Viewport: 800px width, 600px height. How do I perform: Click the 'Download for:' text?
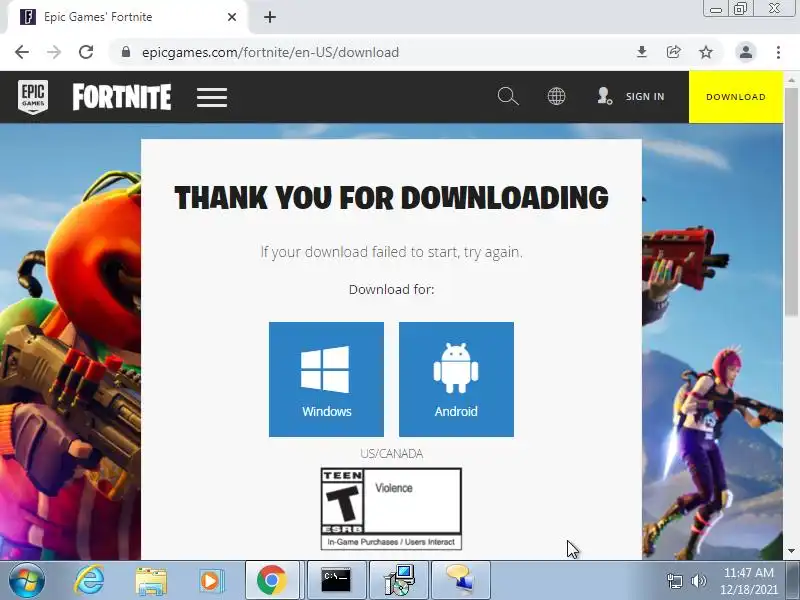pos(391,289)
